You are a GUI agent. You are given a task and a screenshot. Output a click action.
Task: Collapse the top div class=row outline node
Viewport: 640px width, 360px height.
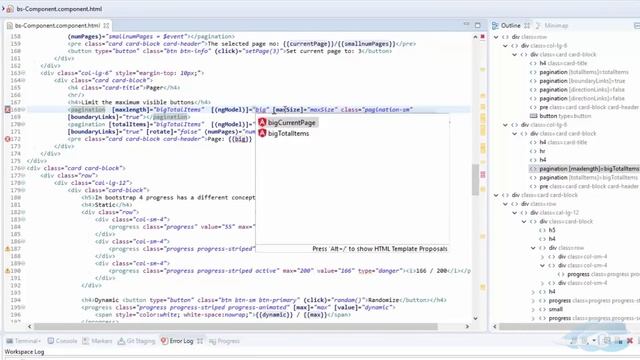(x=496, y=37)
